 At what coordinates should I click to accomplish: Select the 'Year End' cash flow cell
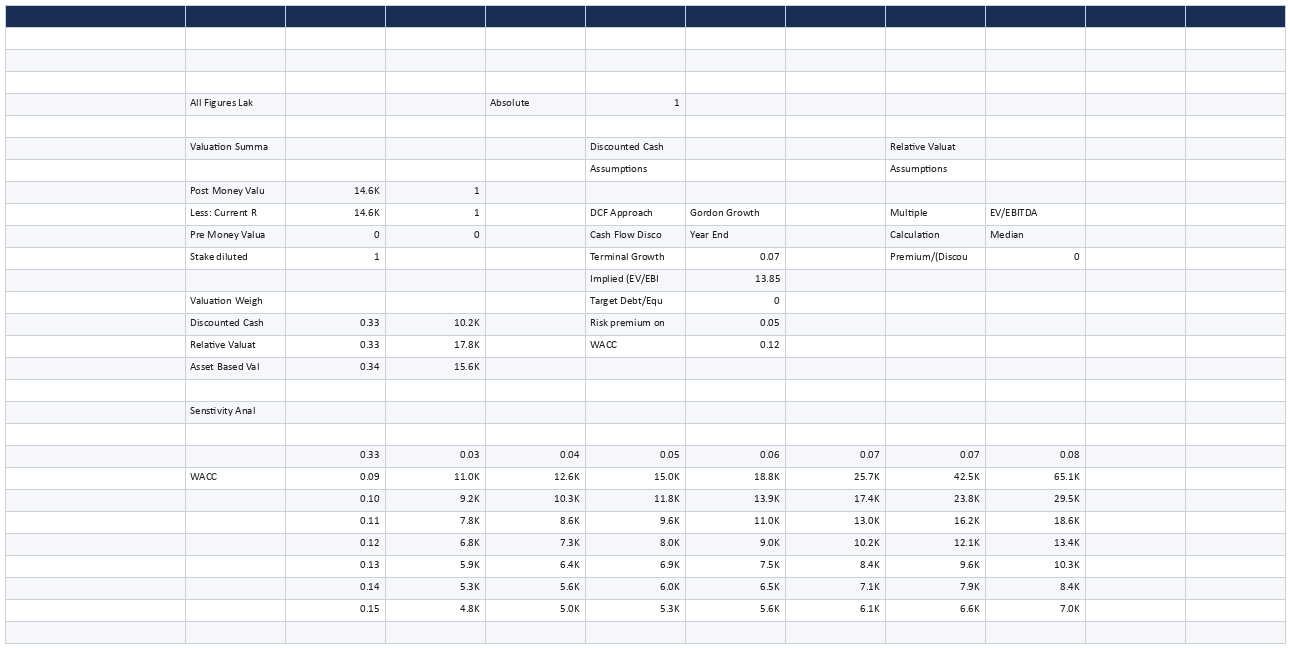(x=735, y=235)
